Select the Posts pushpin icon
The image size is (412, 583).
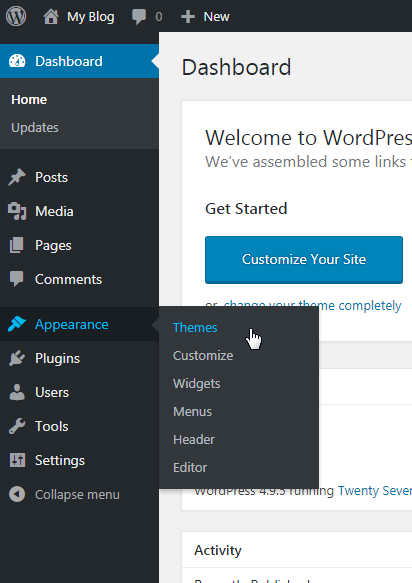[x=17, y=177]
